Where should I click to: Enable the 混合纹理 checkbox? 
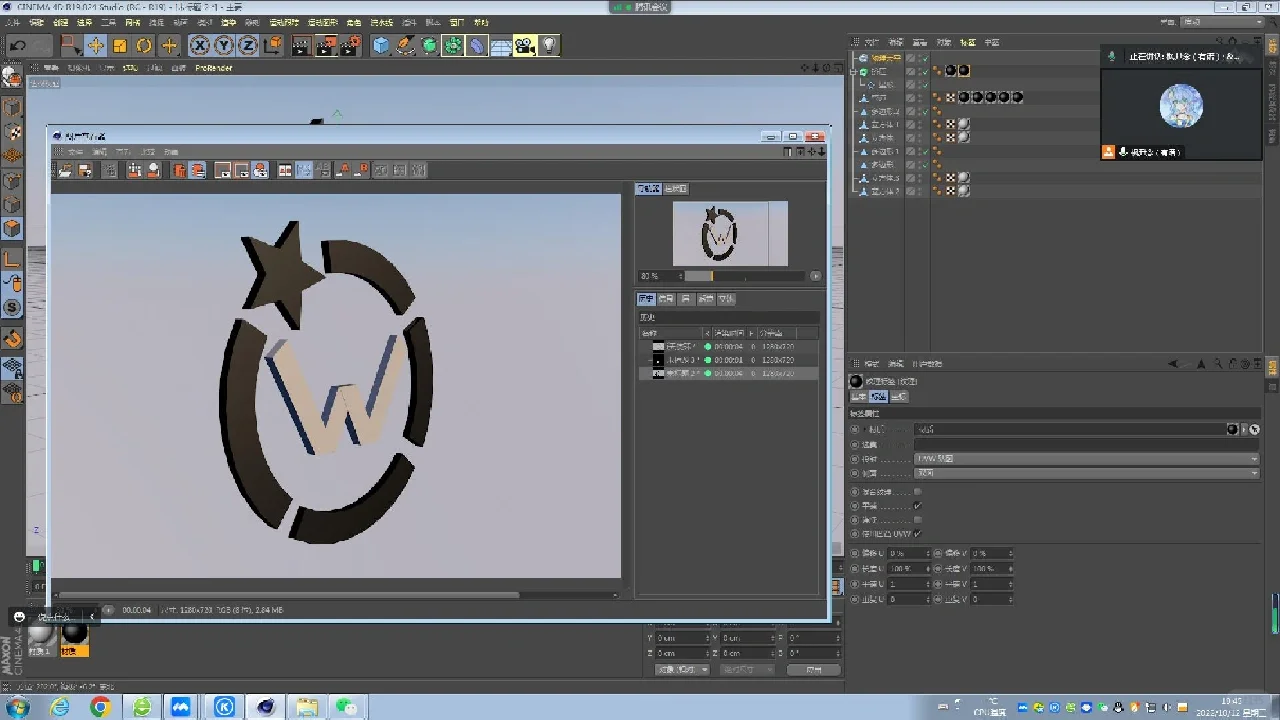pyautogui.click(x=917, y=492)
